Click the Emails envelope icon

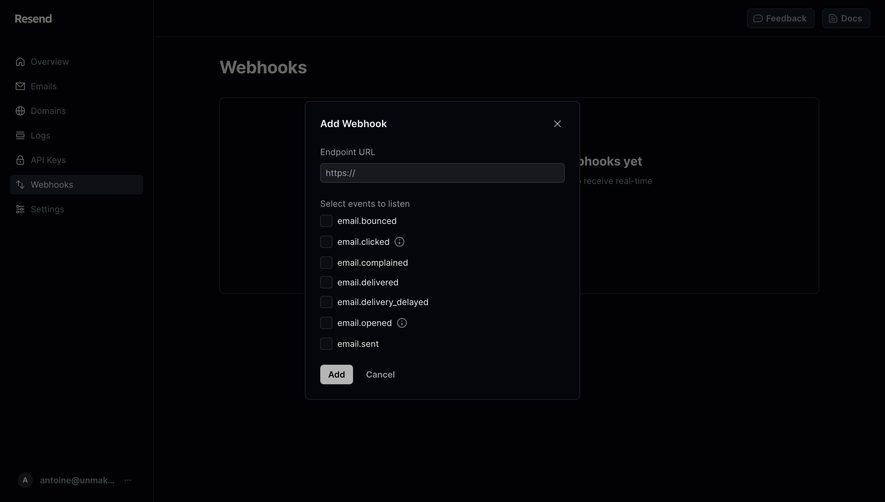[x=20, y=86]
